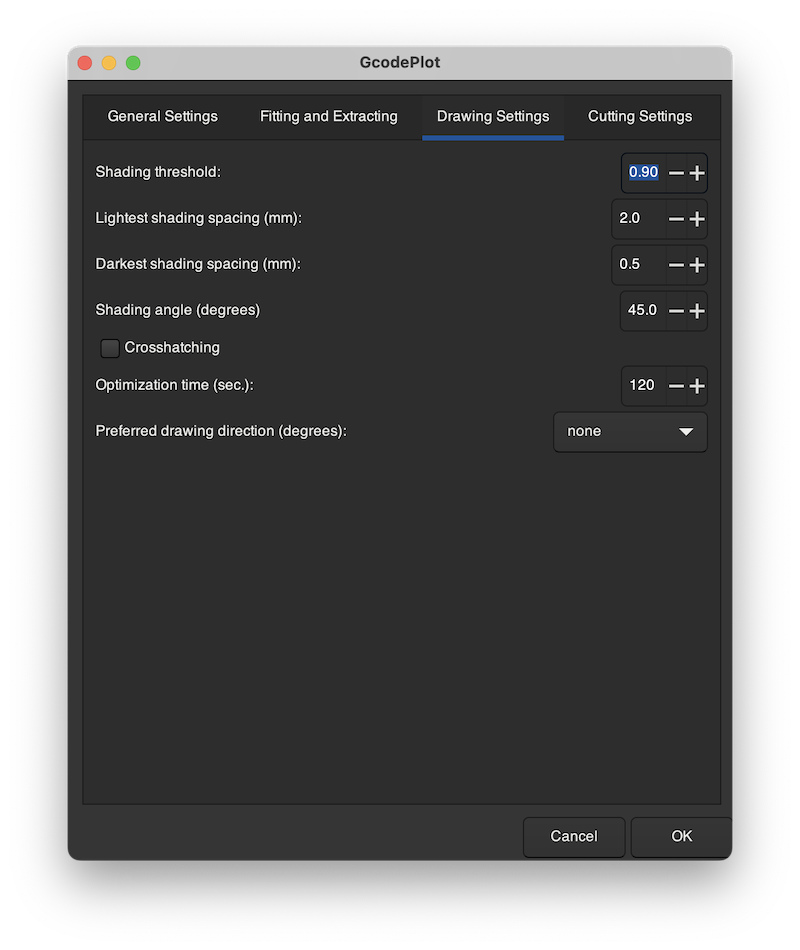Click the Shading threshold input field

[x=643, y=173]
